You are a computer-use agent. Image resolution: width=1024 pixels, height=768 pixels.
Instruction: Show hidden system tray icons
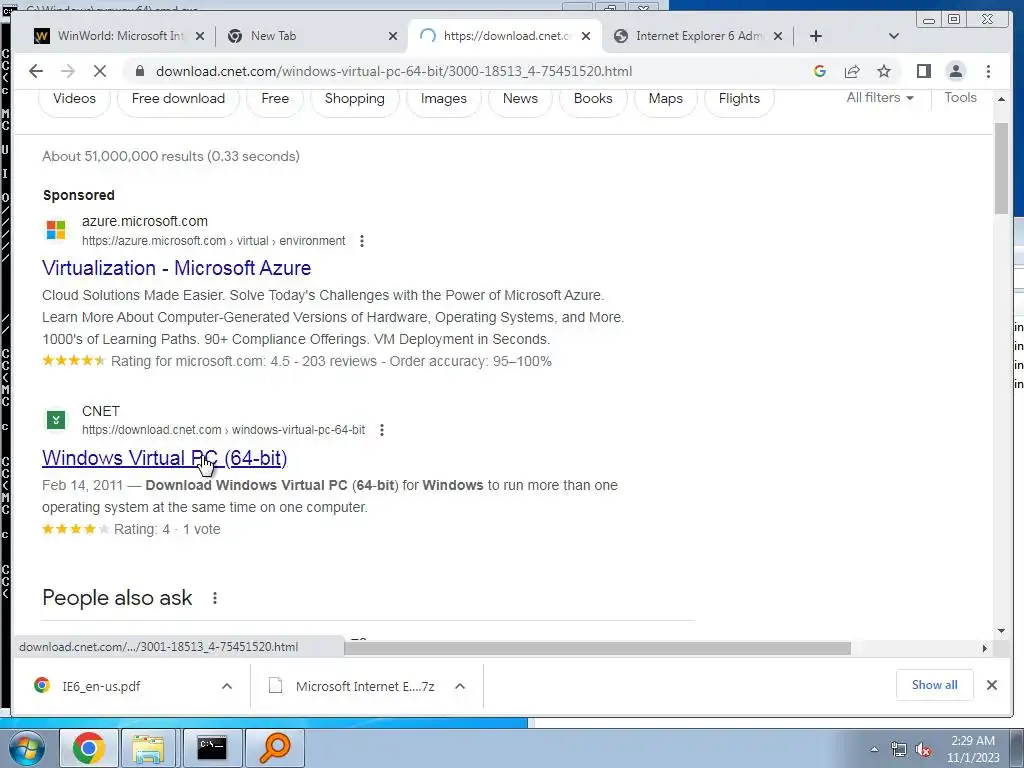pyautogui.click(x=874, y=749)
